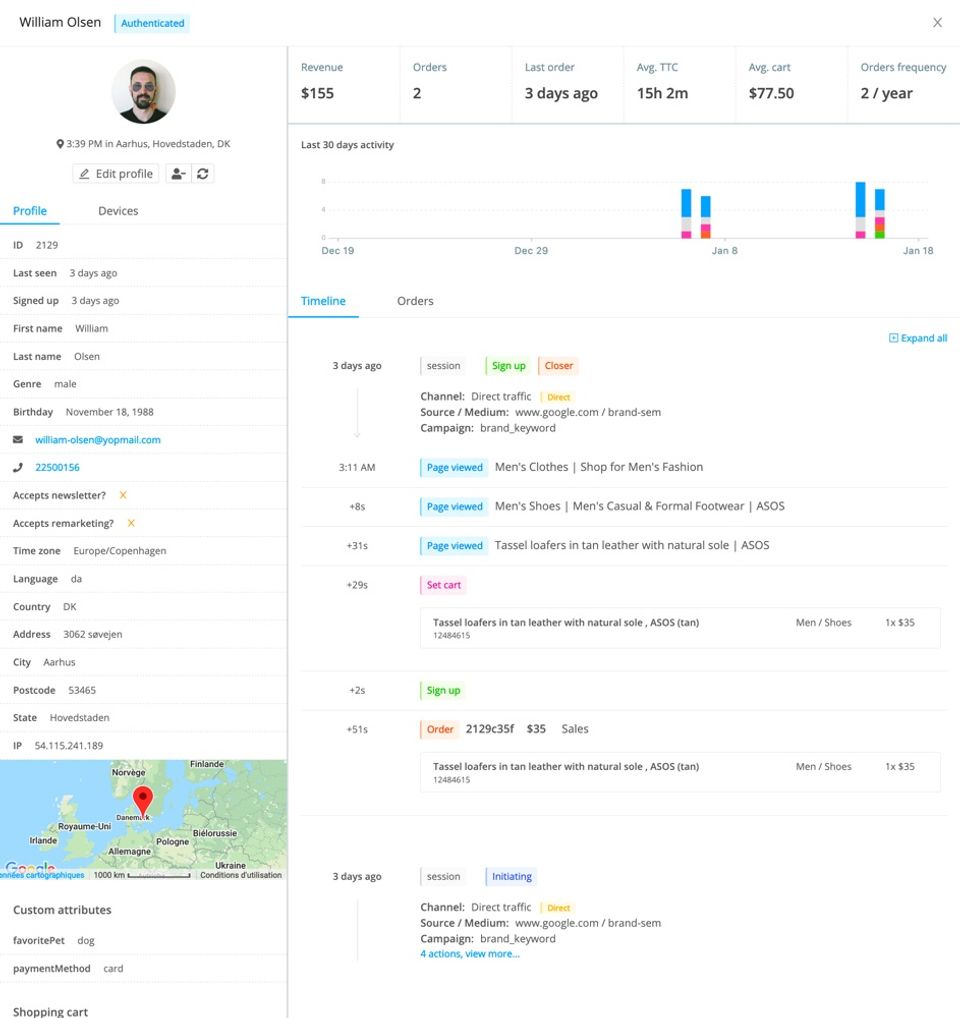This screenshot has width=960, height=1018.
Task: Click the Shopping cart heading
Action: [x=51, y=1012]
